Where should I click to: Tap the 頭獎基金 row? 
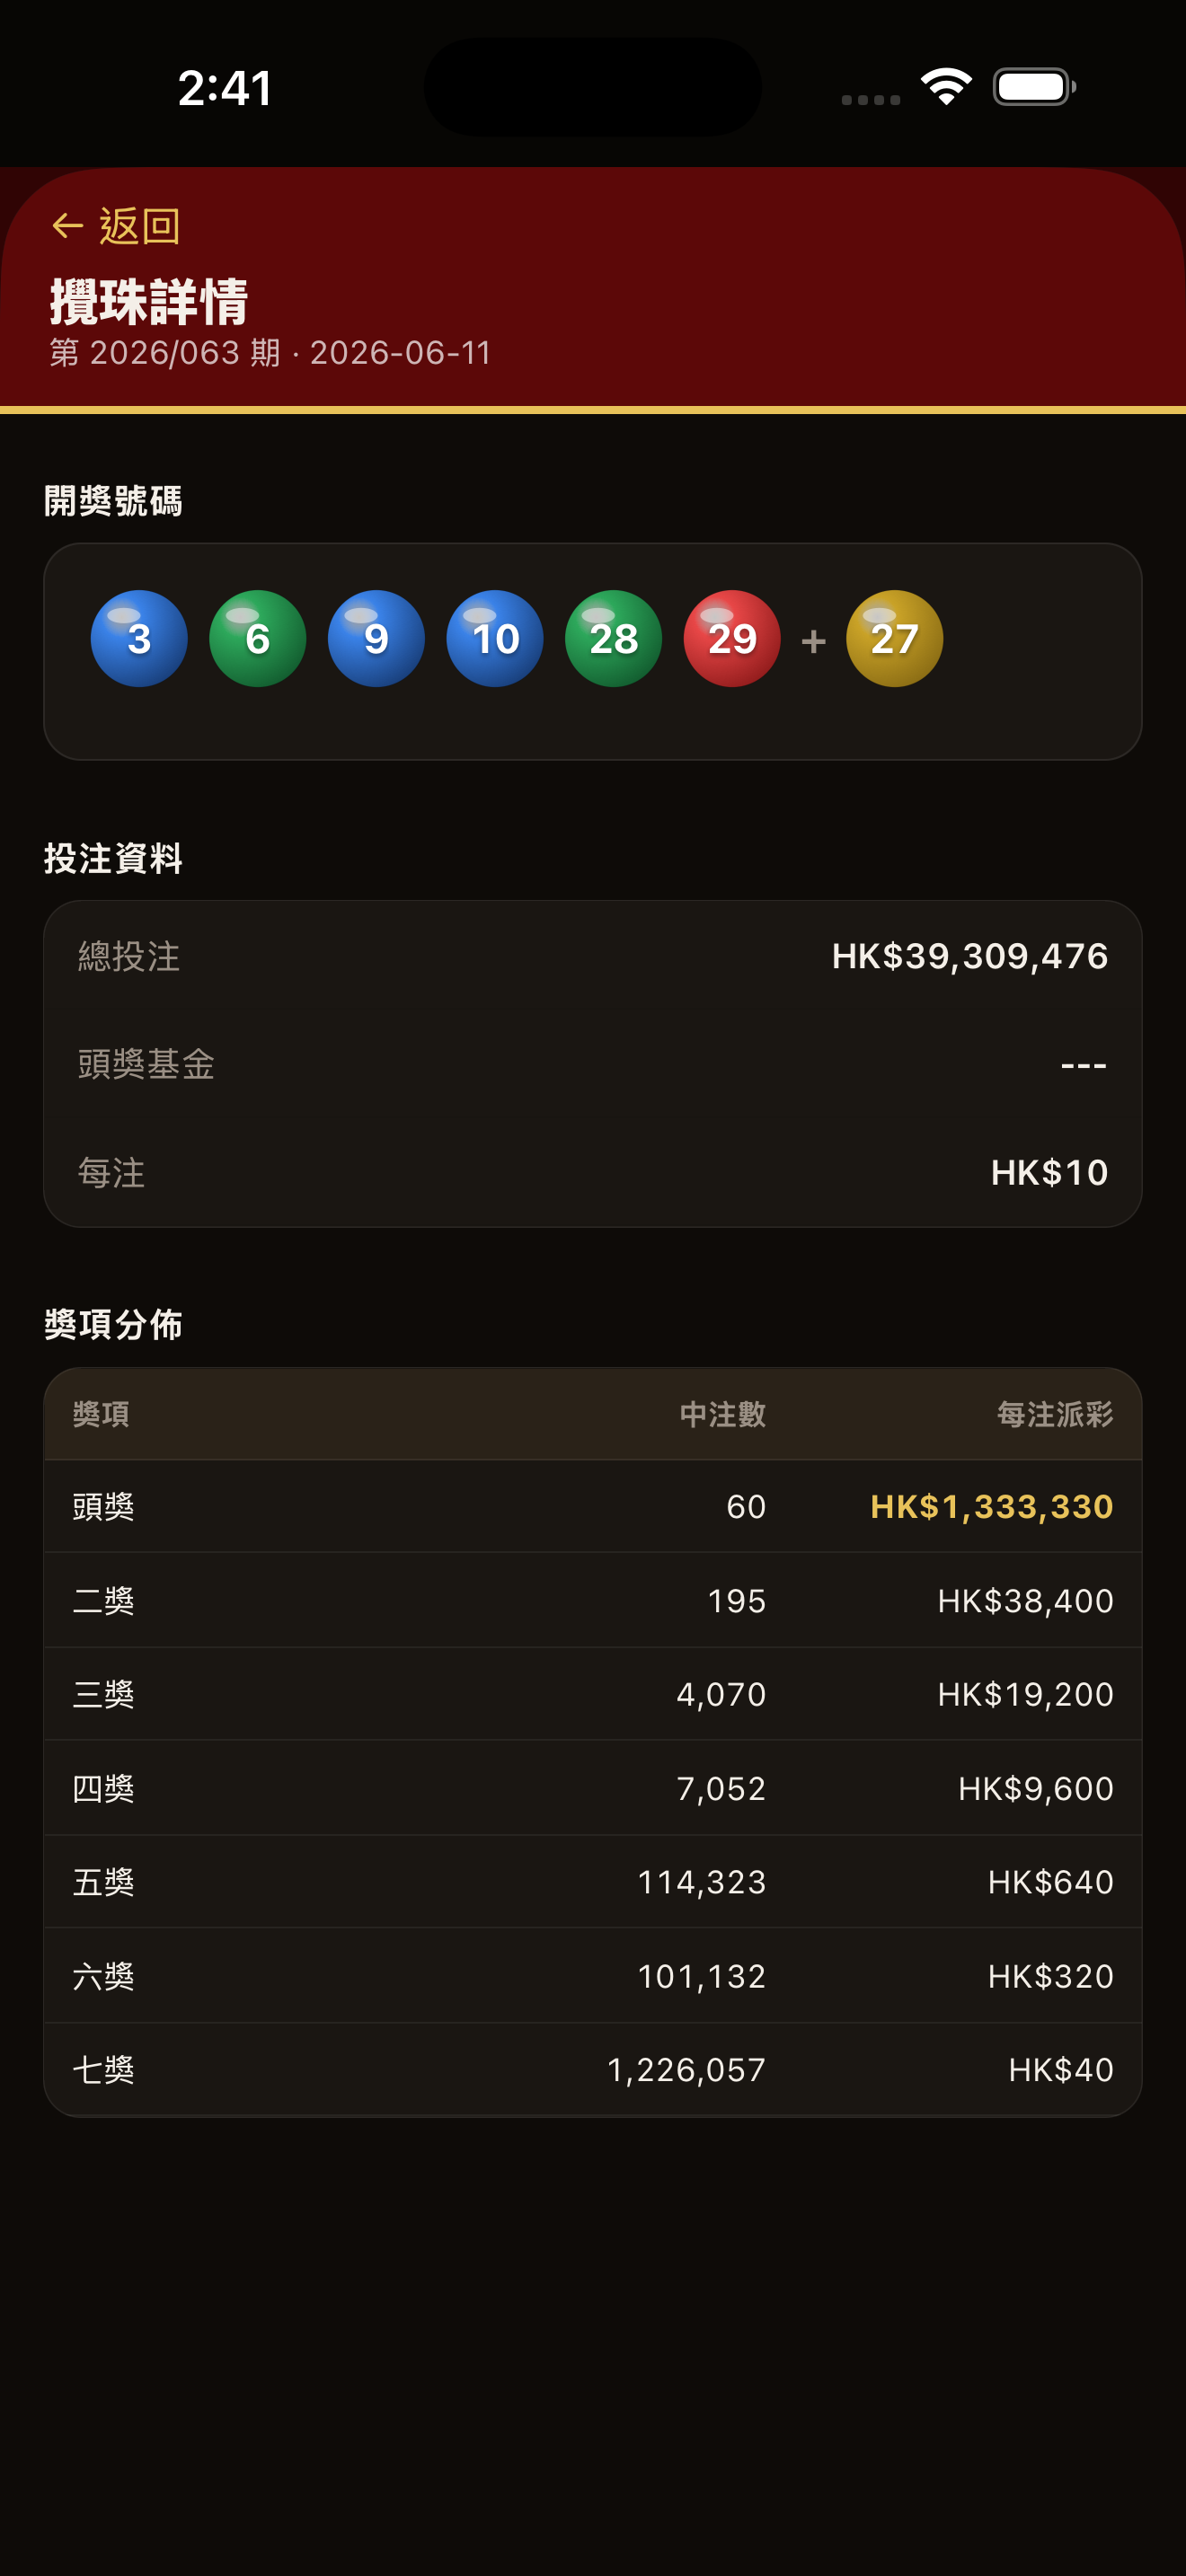(593, 1064)
